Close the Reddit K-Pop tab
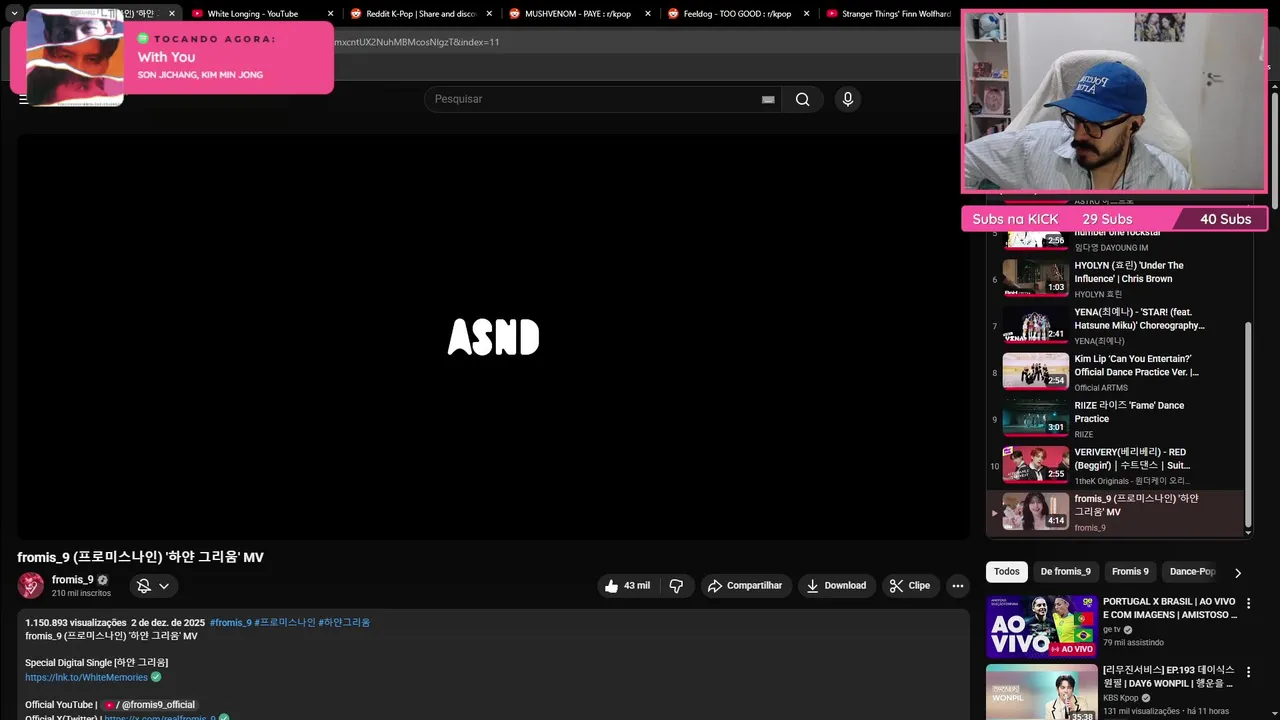This screenshot has height=720, width=1280. (489, 14)
